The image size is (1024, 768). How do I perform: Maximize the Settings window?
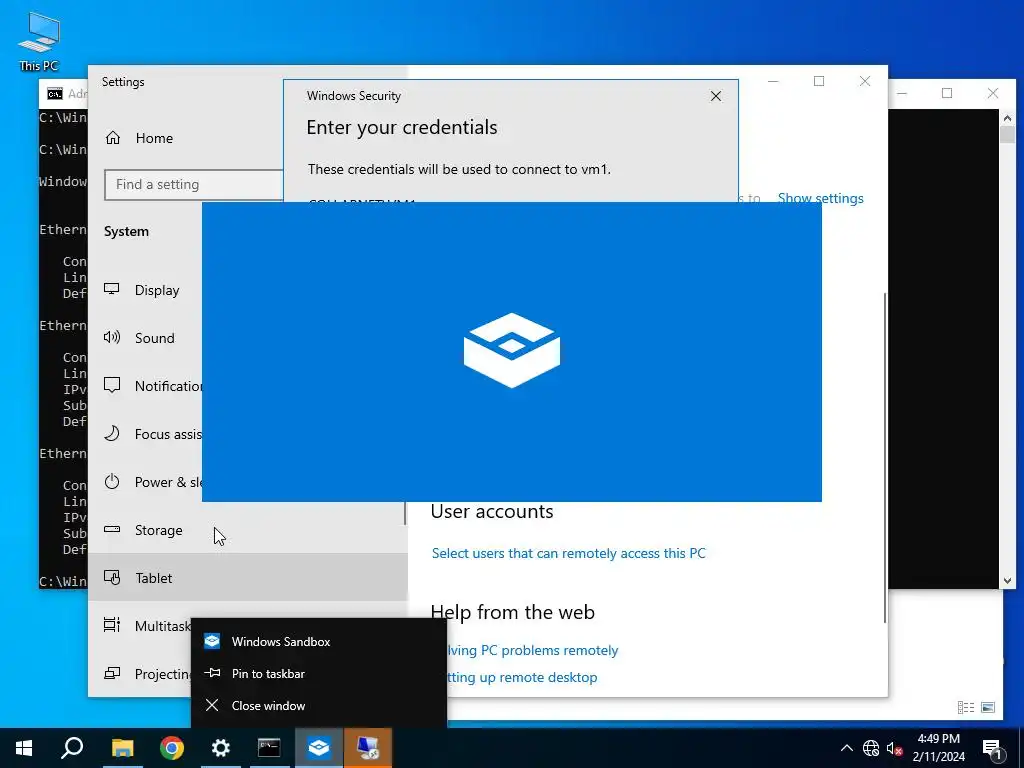pyautogui.click(x=819, y=81)
